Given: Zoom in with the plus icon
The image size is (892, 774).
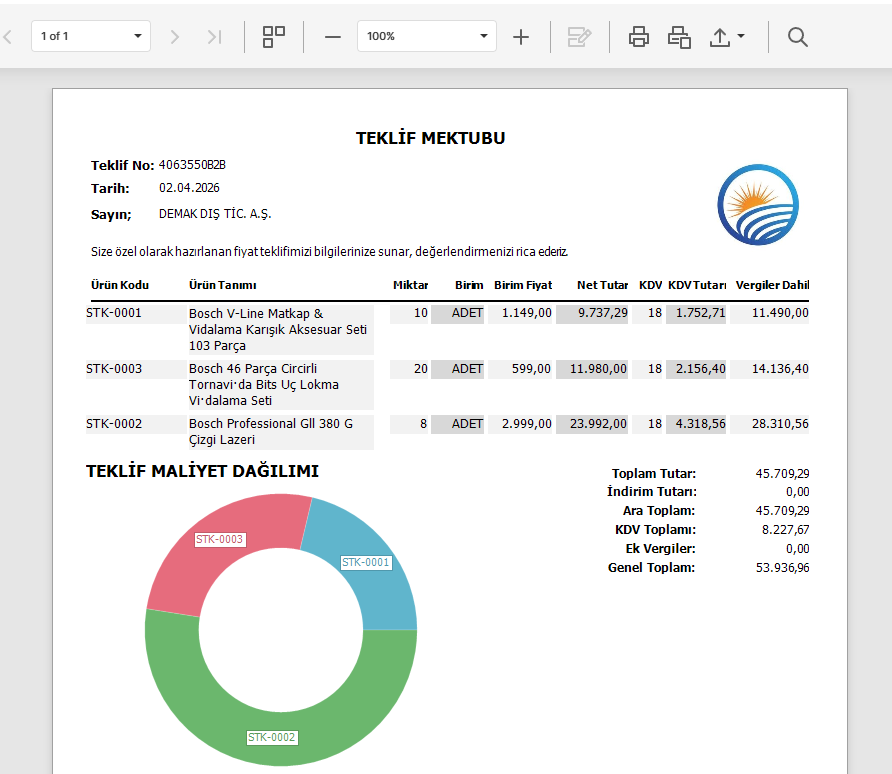Looking at the screenshot, I should [521, 37].
